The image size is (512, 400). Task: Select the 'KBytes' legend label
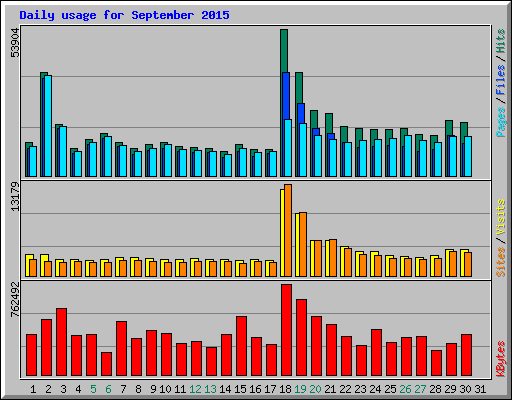[500, 359]
